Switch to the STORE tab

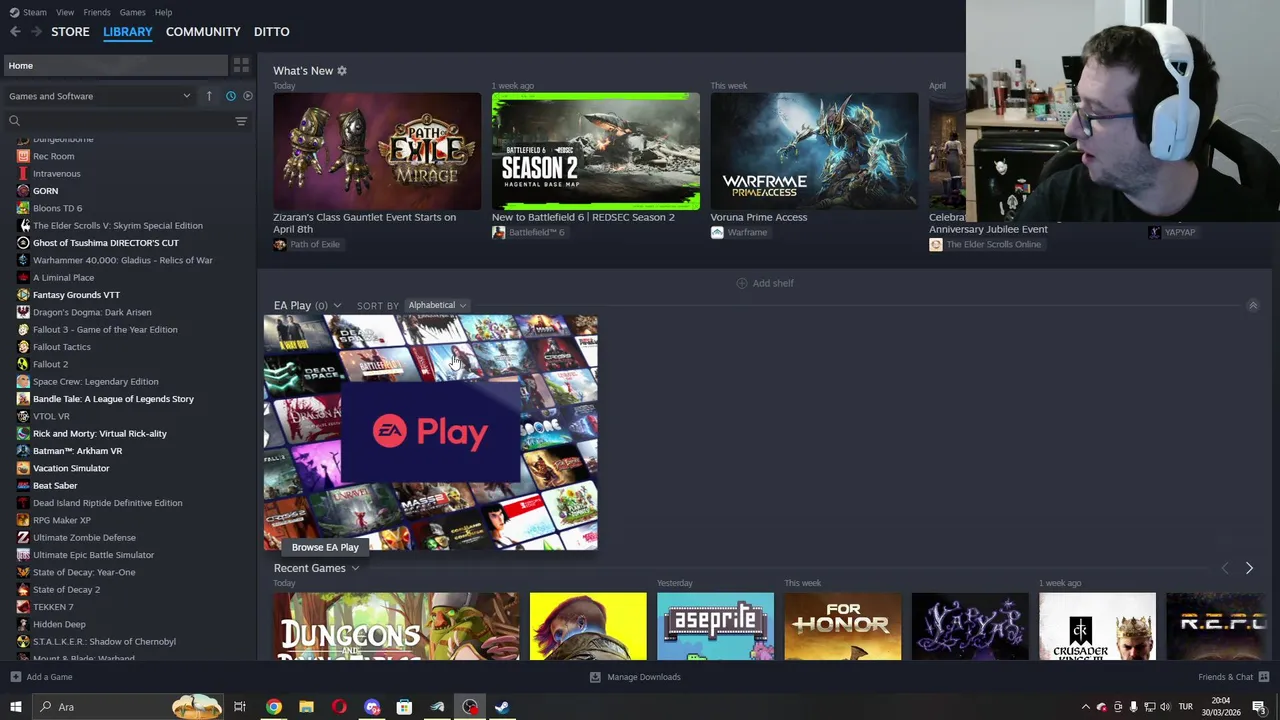[70, 32]
